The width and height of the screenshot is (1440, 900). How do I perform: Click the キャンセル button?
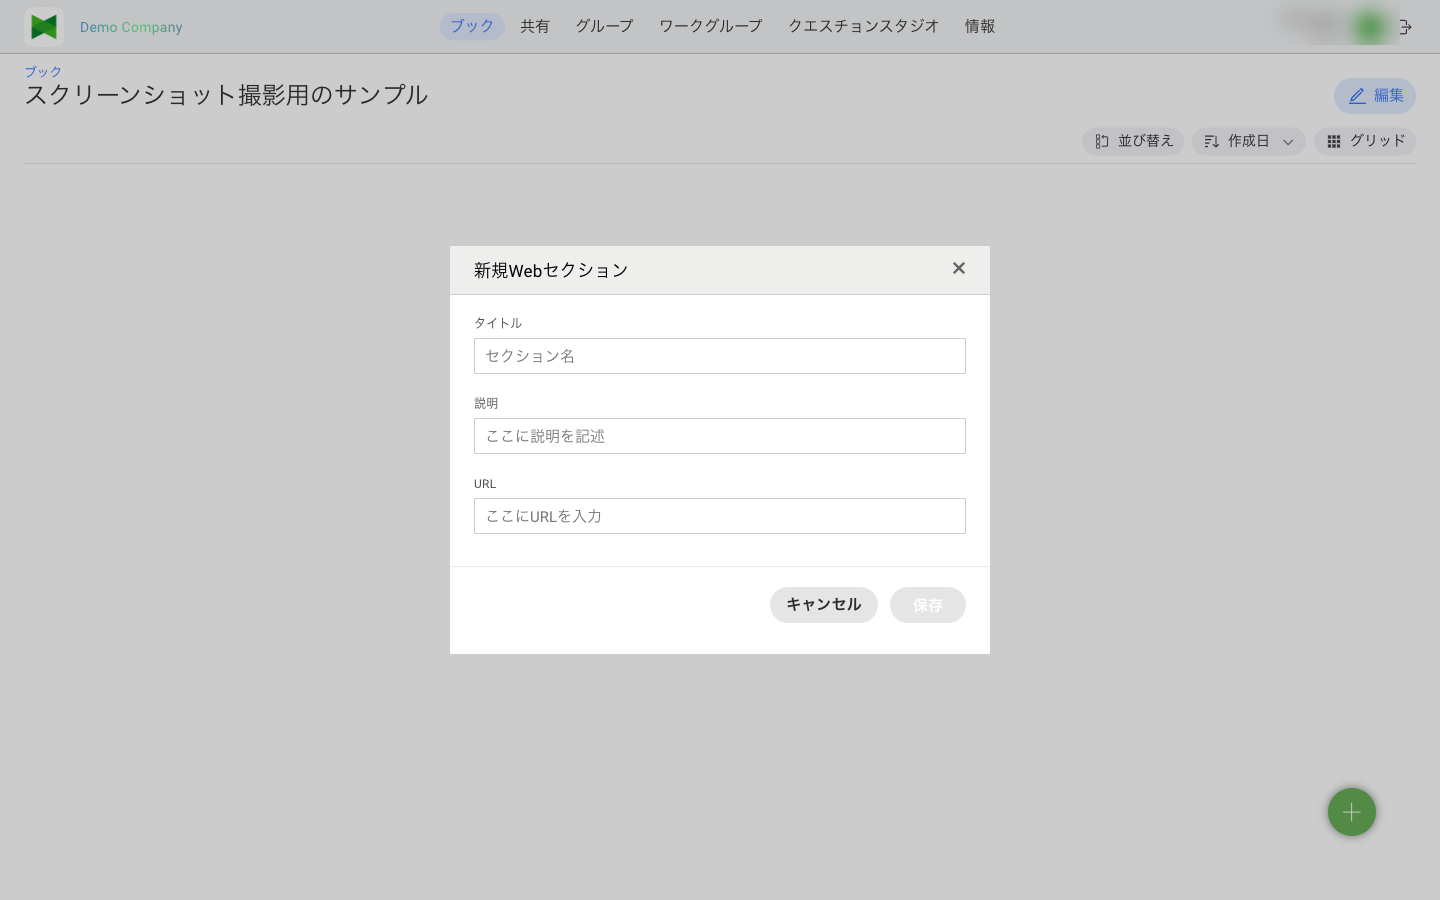(x=824, y=605)
